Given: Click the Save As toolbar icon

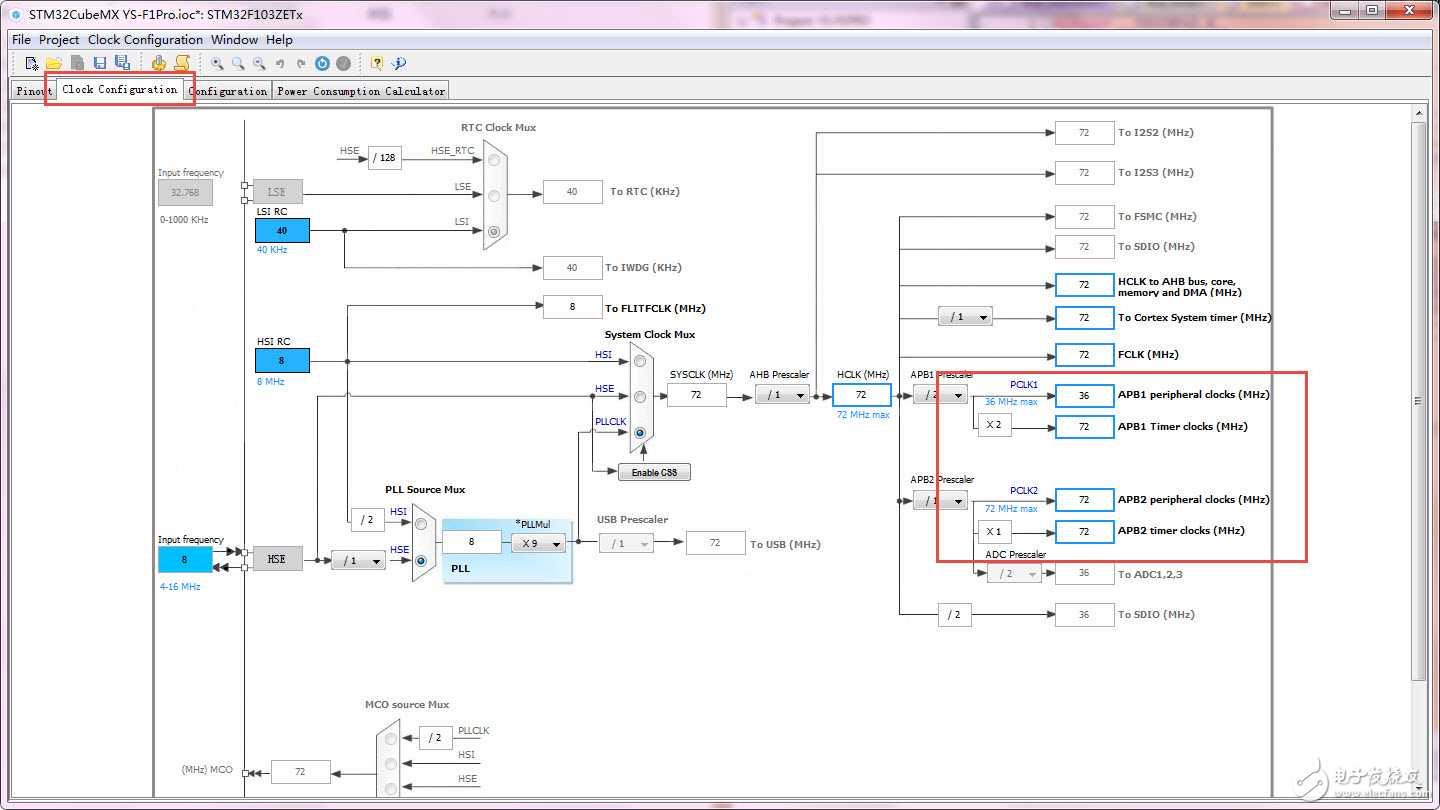Looking at the screenshot, I should 121,63.
